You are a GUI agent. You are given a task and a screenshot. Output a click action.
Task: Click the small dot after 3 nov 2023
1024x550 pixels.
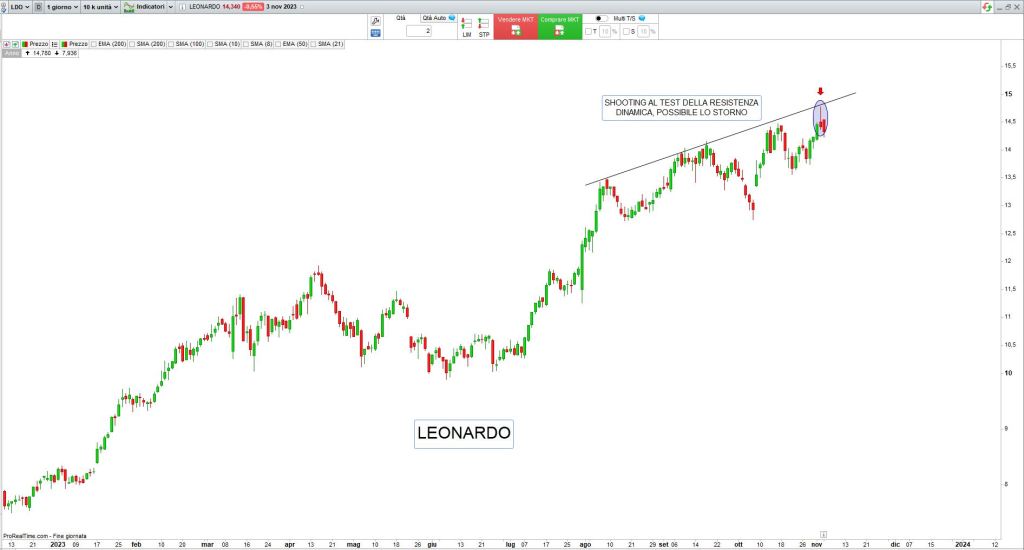(302, 7)
